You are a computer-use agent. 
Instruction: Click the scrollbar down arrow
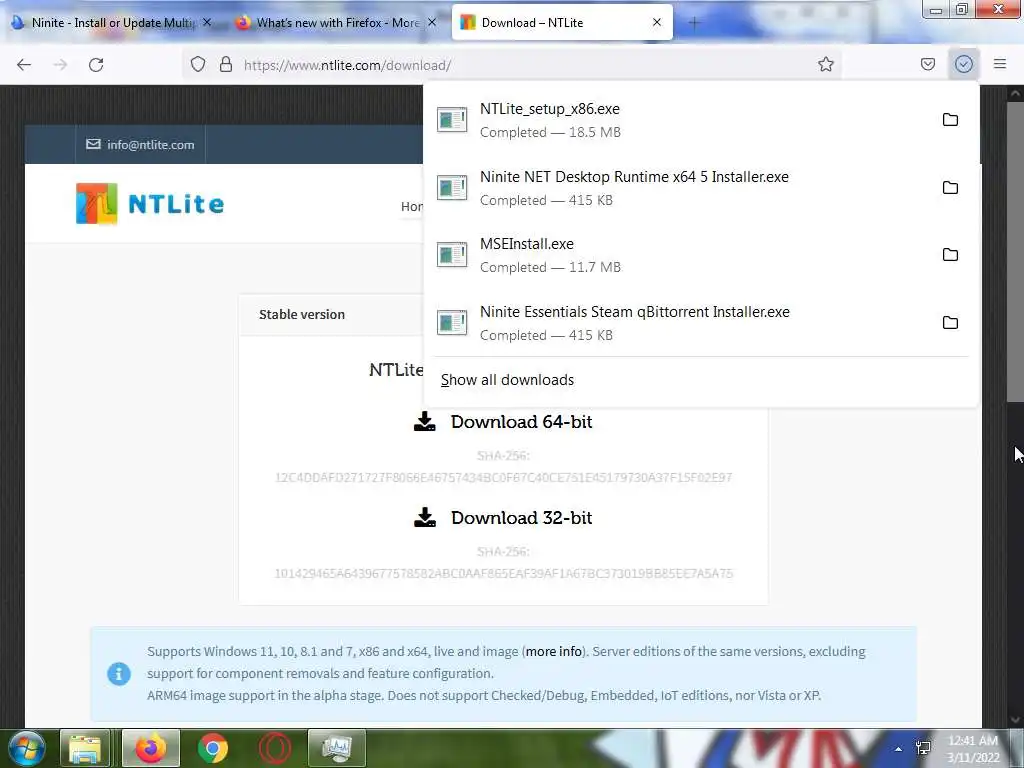coord(1016,720)
